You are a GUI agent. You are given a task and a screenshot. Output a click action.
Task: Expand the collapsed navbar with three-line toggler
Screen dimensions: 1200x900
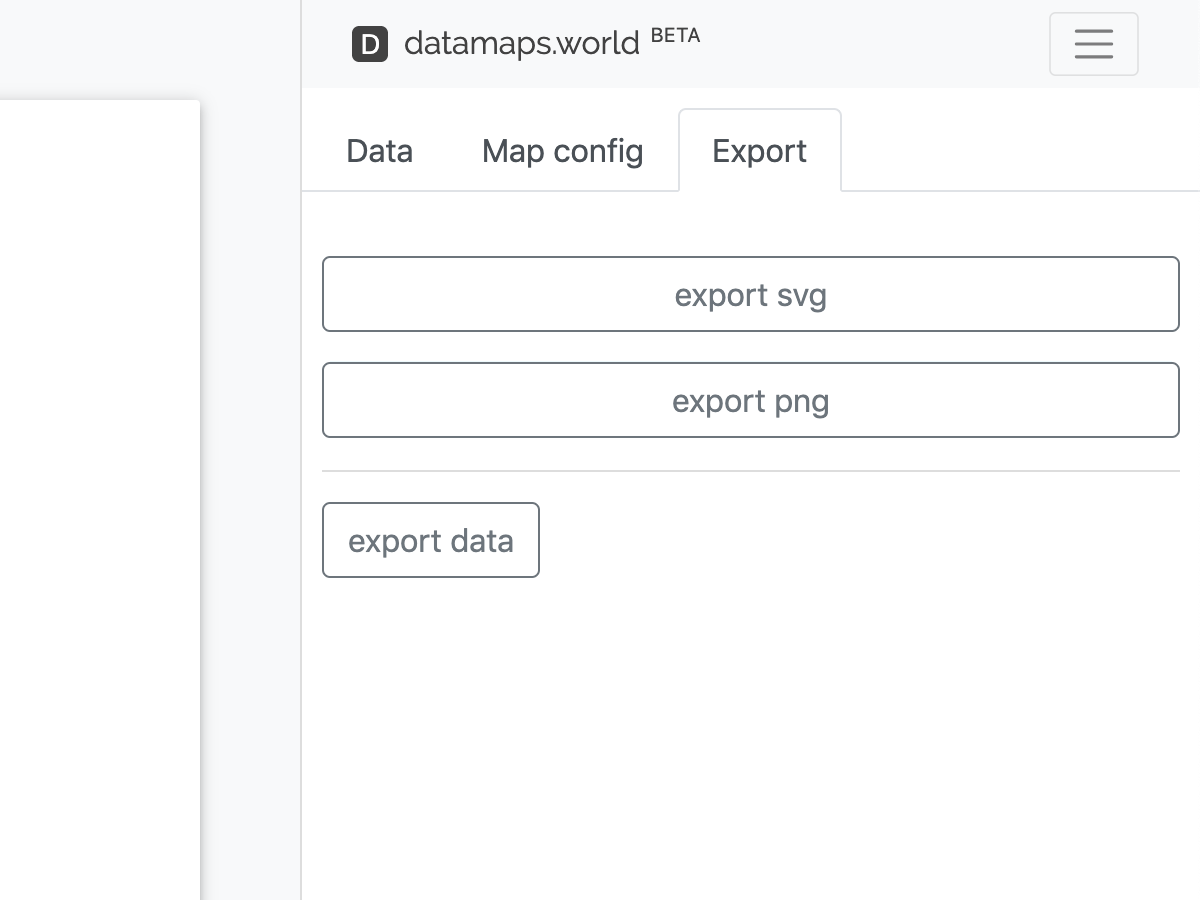(1093, 44)
